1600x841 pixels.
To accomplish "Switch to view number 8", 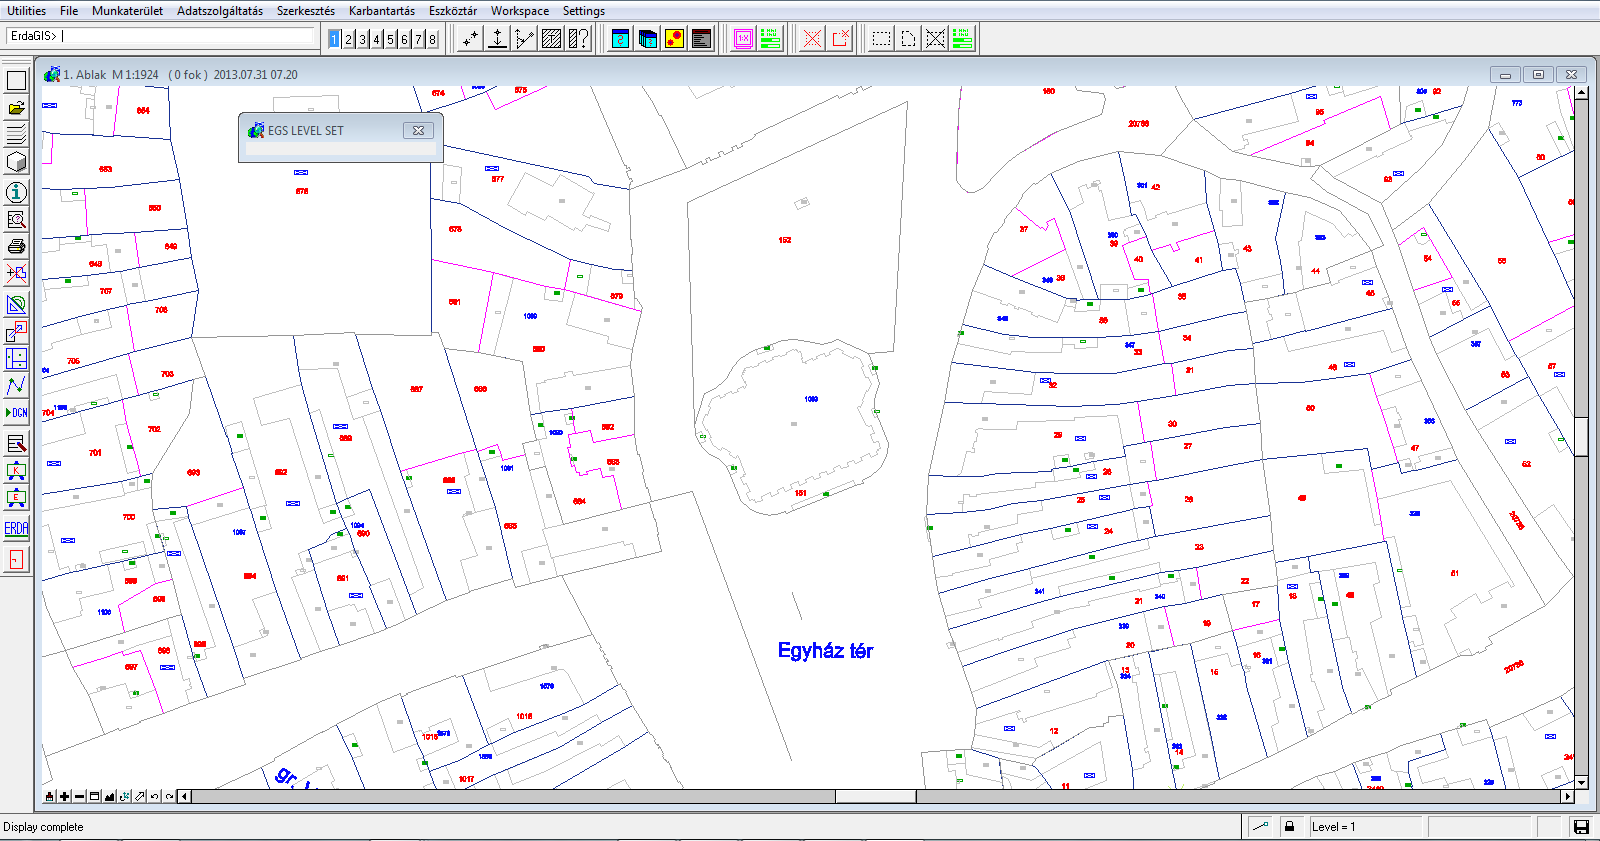I will click(x=432, y=39).
